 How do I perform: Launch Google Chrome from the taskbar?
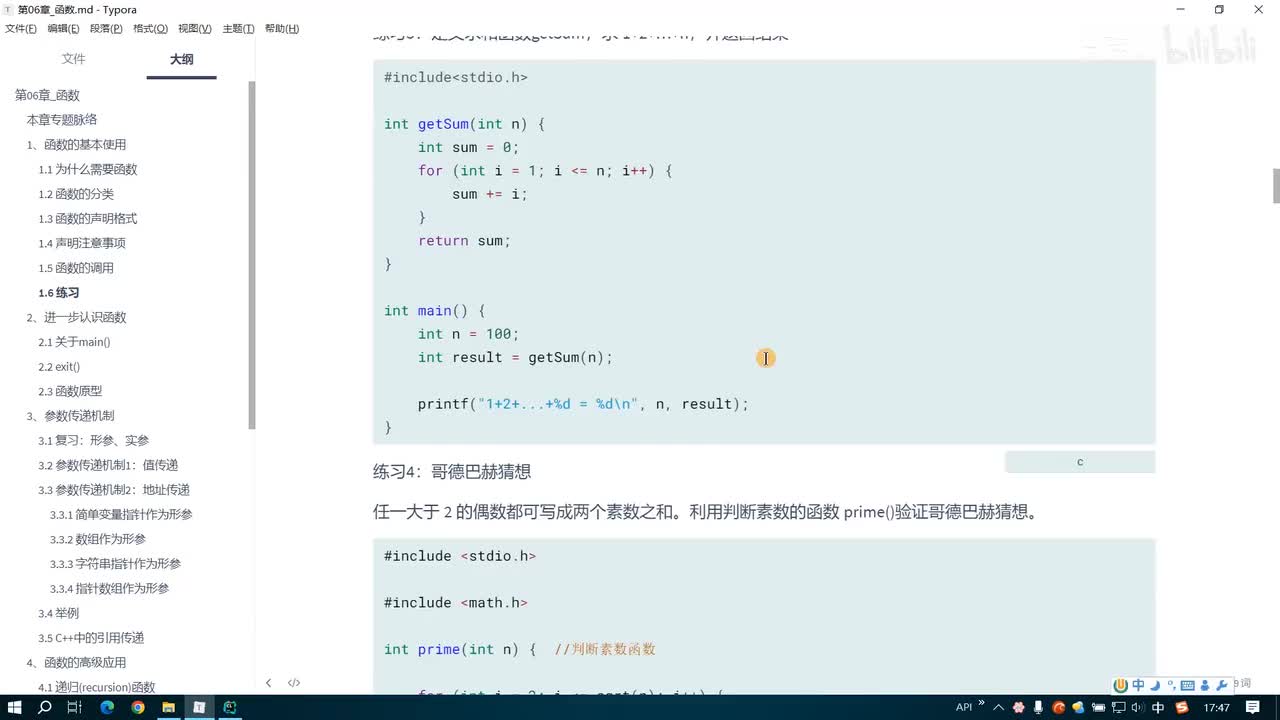(138, 707)
